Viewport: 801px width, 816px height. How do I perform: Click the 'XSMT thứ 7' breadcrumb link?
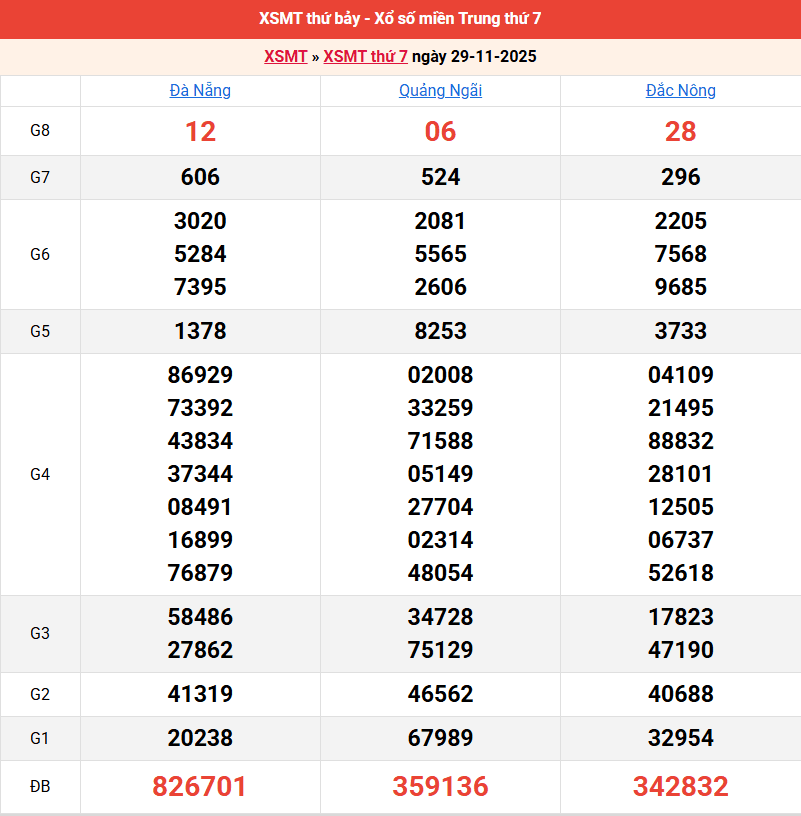pyautogui.click(x=365, y=56)
